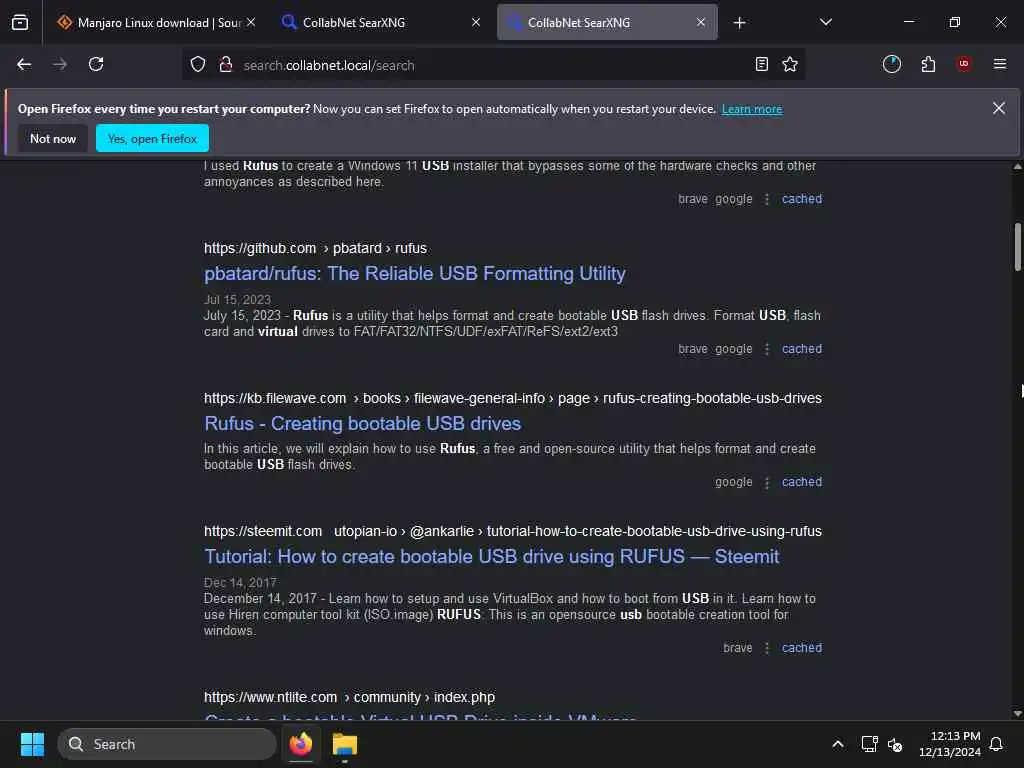Image resolution: width=1024 pixels, height=768 pixels.
Task: Click the Not now button
Action: [x=53, y=138]
